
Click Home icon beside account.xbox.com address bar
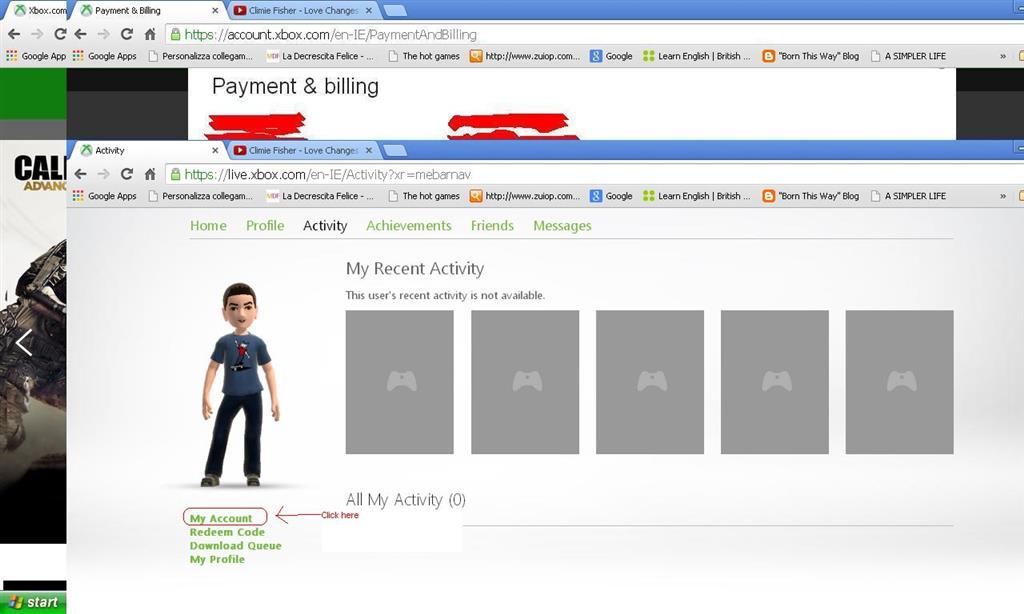pos(150,34)
